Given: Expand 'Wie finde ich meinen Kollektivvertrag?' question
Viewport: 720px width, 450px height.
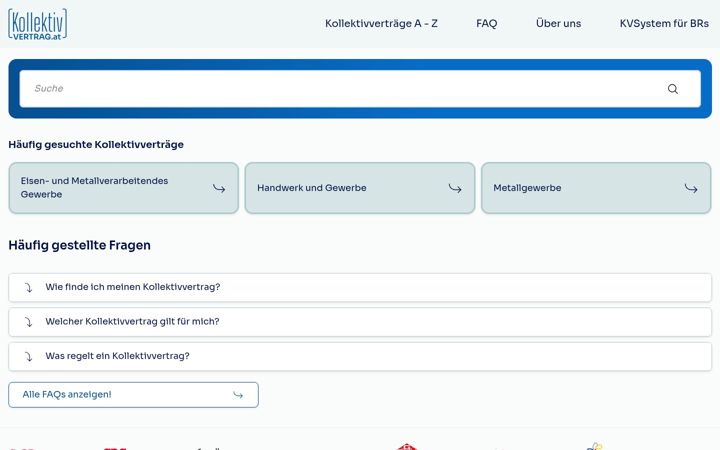Looking at the screenshot, I should click(x=360, y=287).
